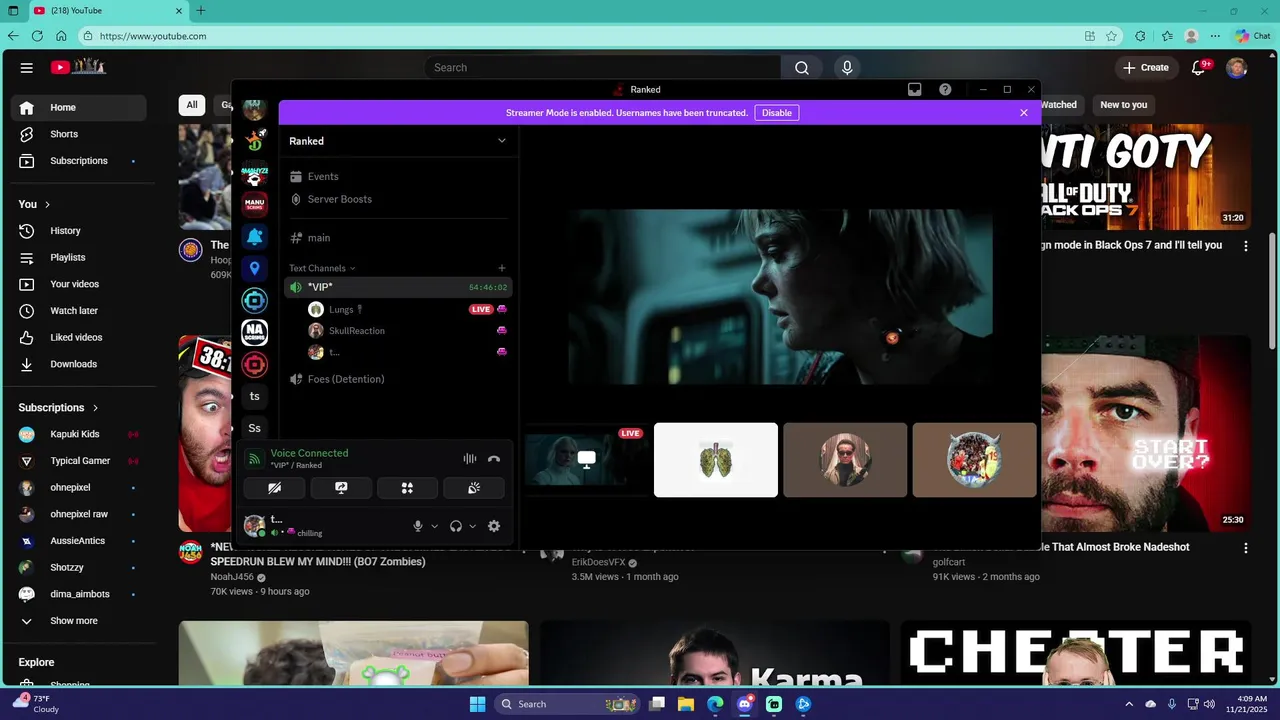The image size is (1280, 720).
Task: Select the "ts" server icon
Action: pyautogui.click(x=255, y=396)
